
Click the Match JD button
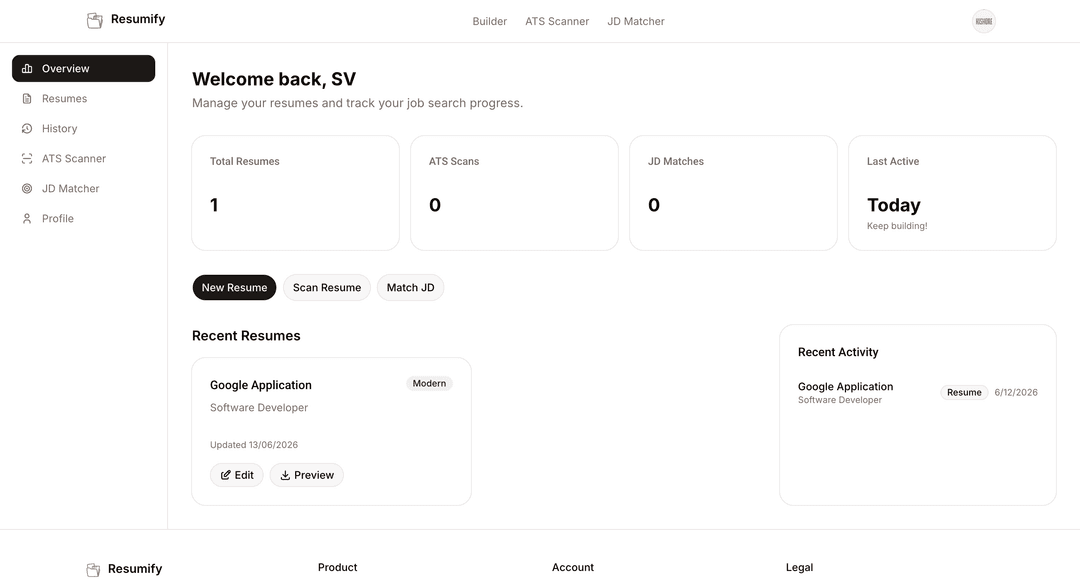tap(411, 287)
